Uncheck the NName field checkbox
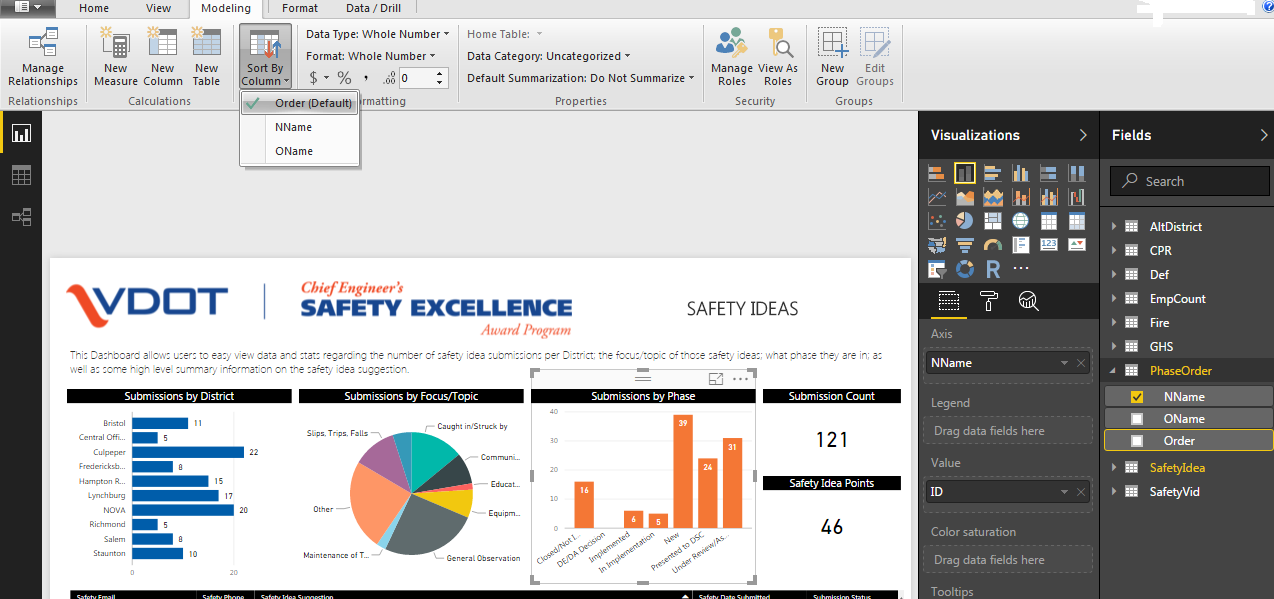Image resolution: width=1274 pixels, height=599 pixels. click(x=1137, y=397)
